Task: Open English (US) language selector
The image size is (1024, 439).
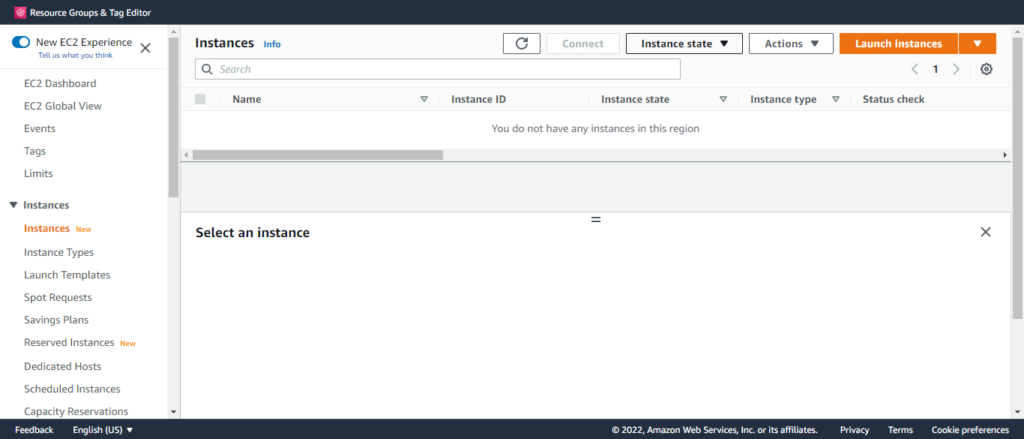Action: [x=103, y=430]
